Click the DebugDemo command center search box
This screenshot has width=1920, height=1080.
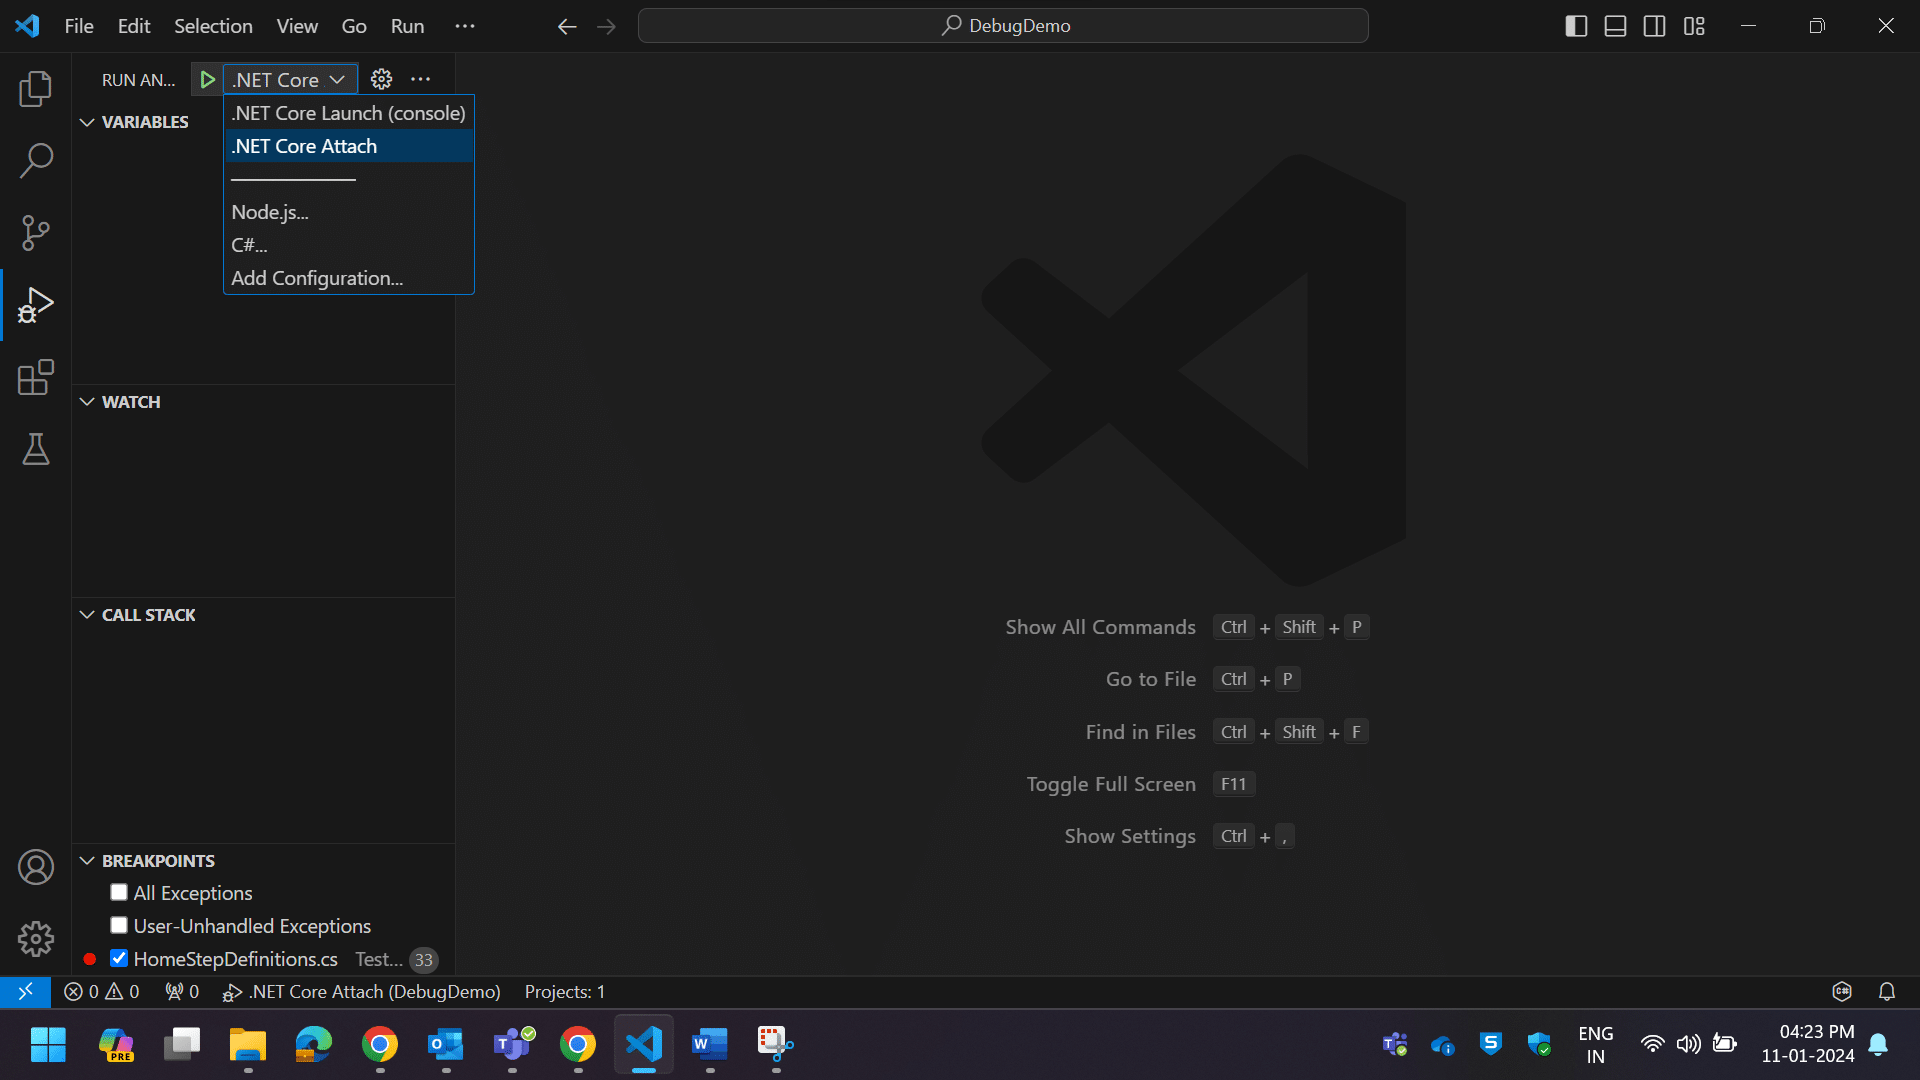coord(1003,26)
